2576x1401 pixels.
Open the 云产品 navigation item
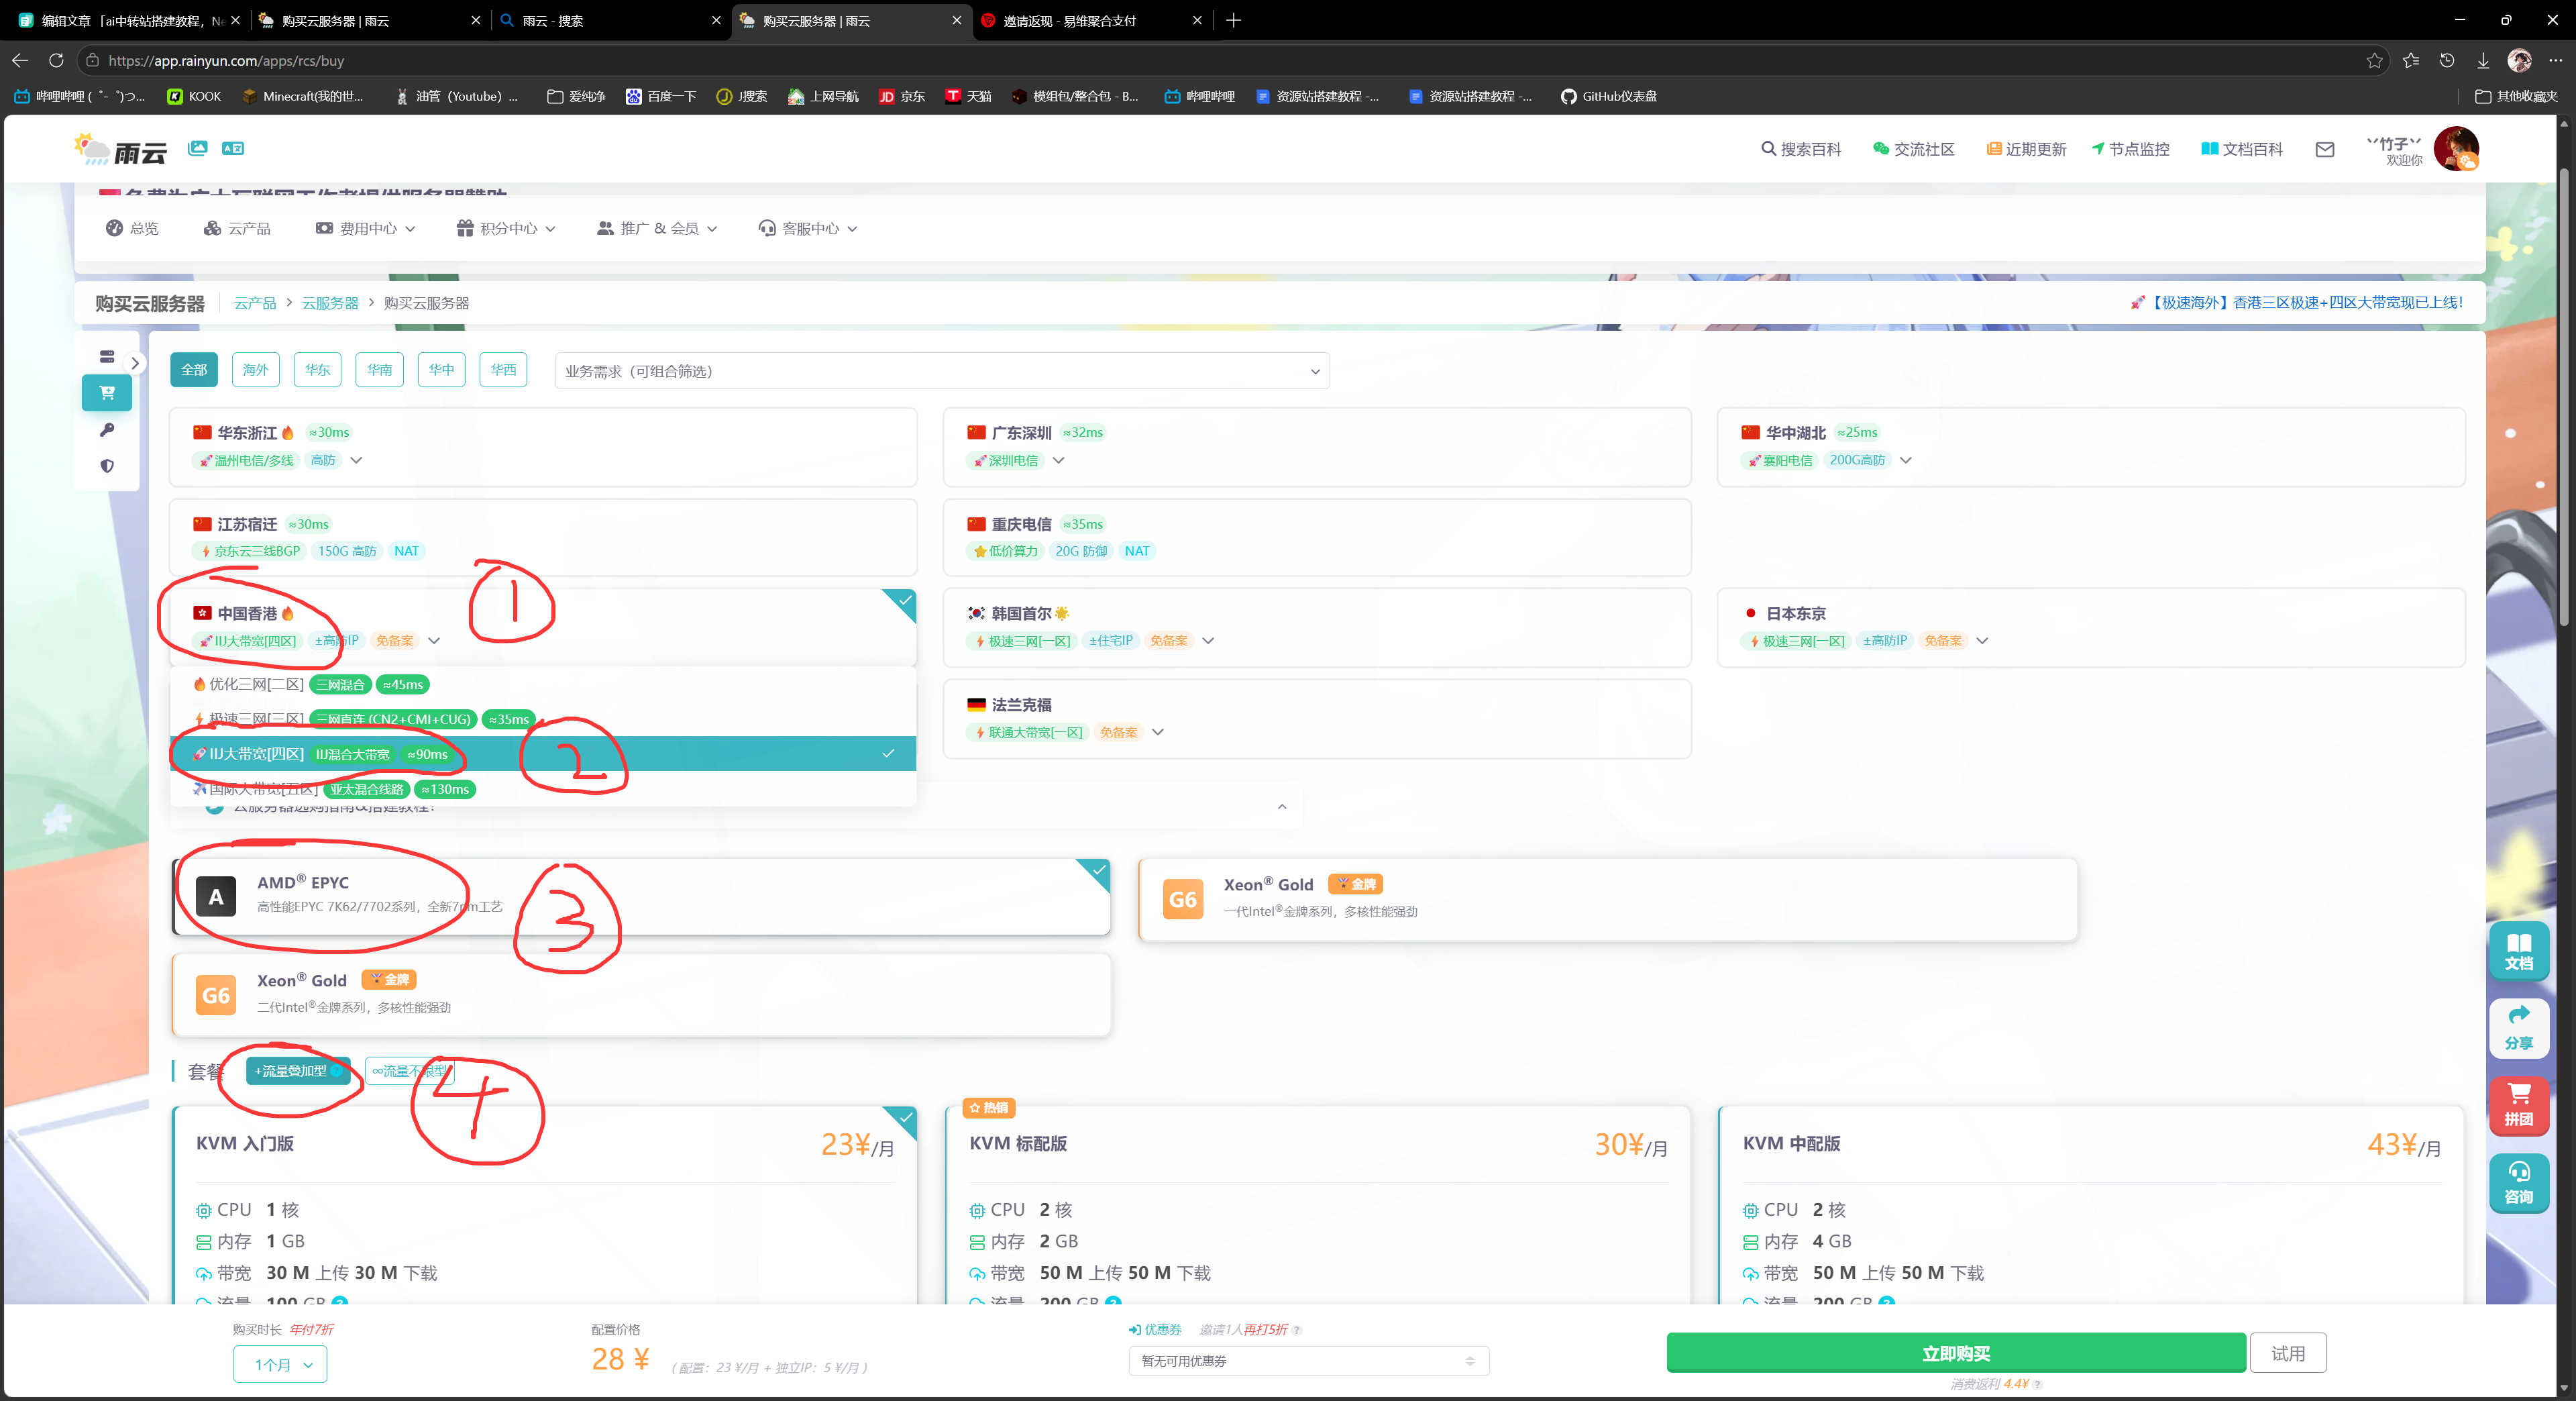237,229
